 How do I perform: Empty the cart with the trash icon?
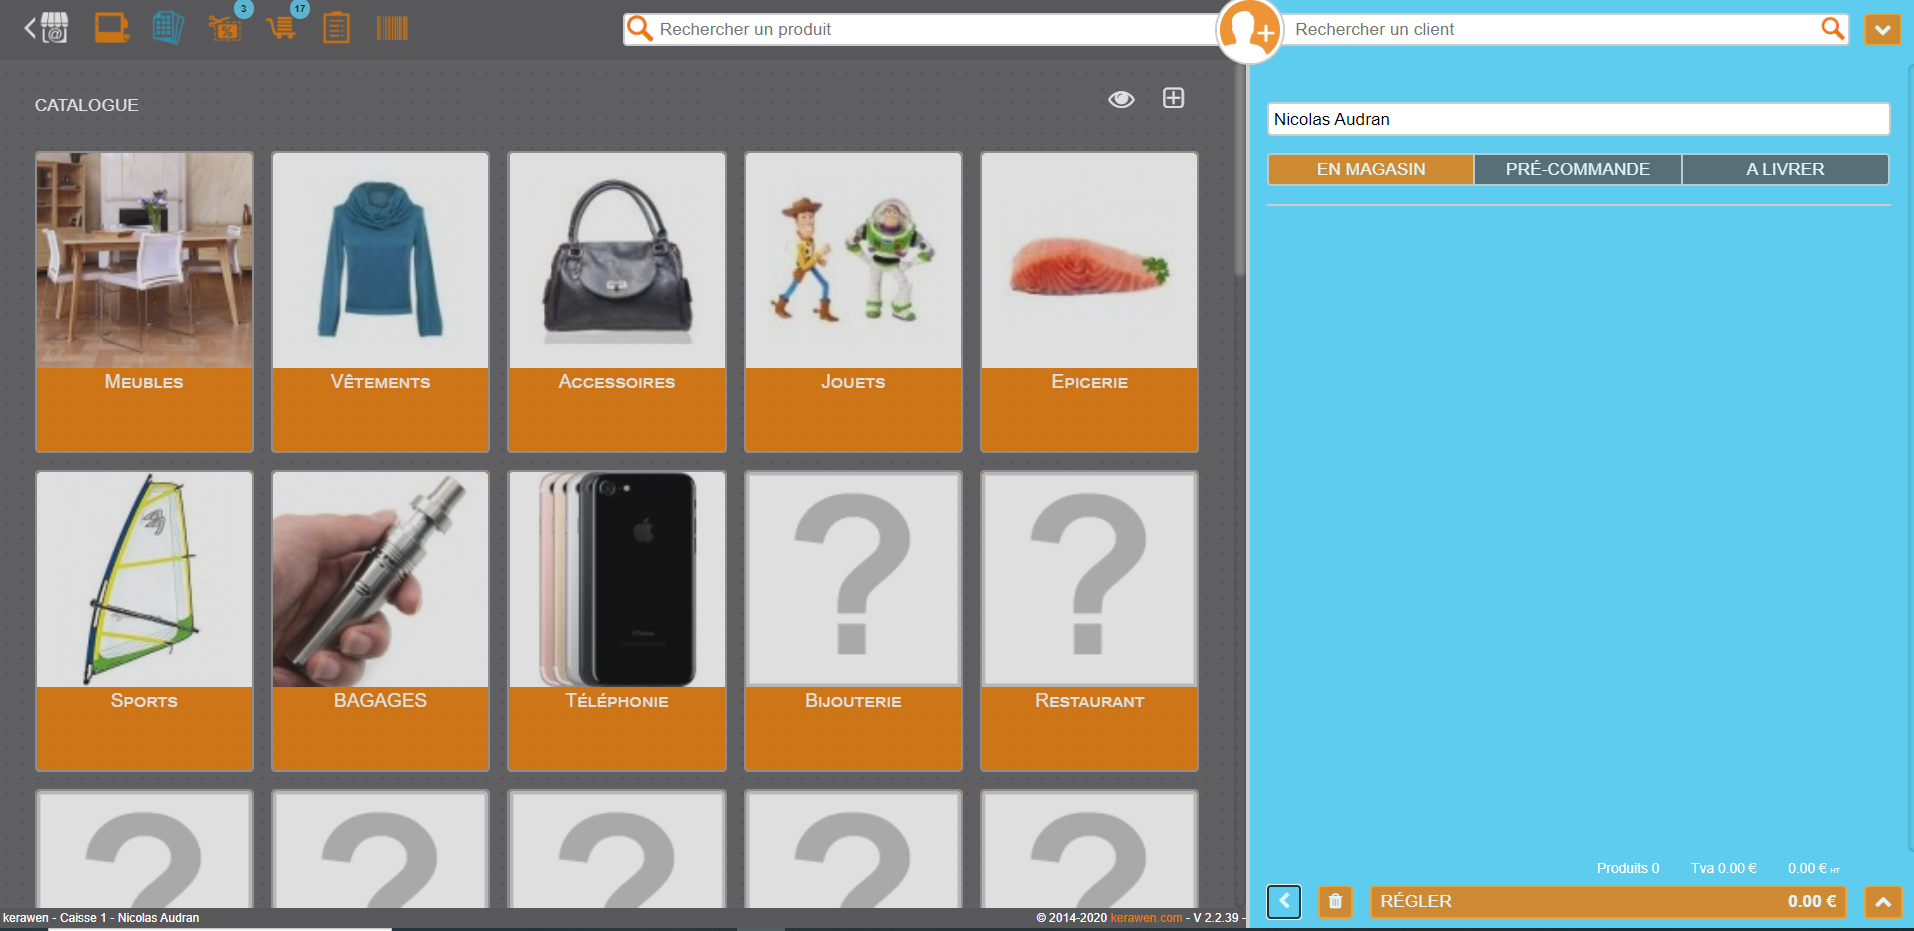click(x=1335, y=901)
